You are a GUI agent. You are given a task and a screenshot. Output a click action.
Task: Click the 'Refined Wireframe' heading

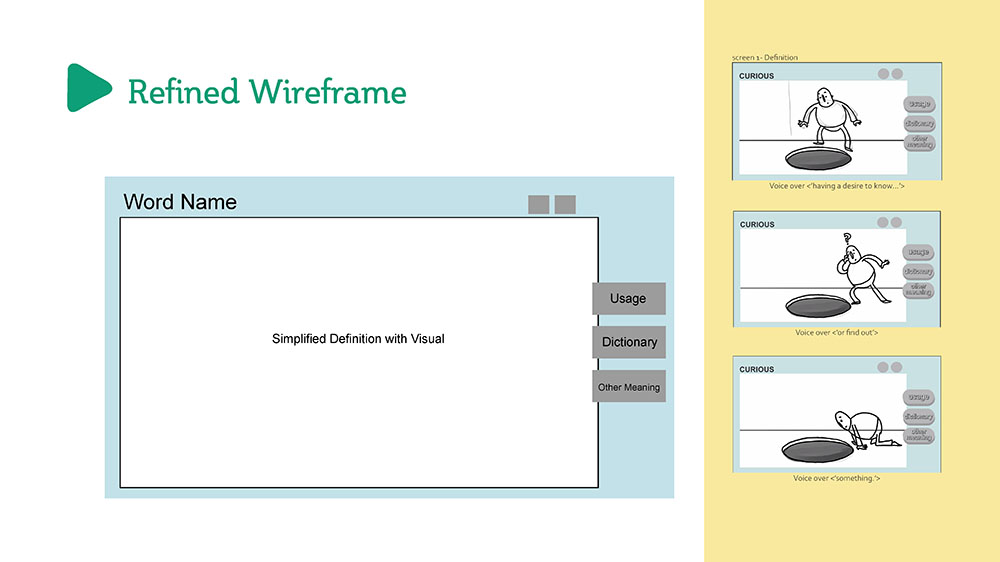[267, 92]
